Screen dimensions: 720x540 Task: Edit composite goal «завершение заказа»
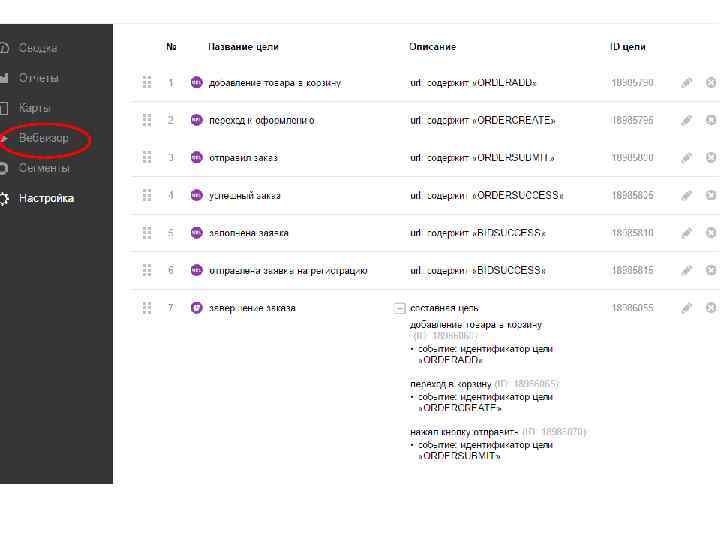point(687,308)
